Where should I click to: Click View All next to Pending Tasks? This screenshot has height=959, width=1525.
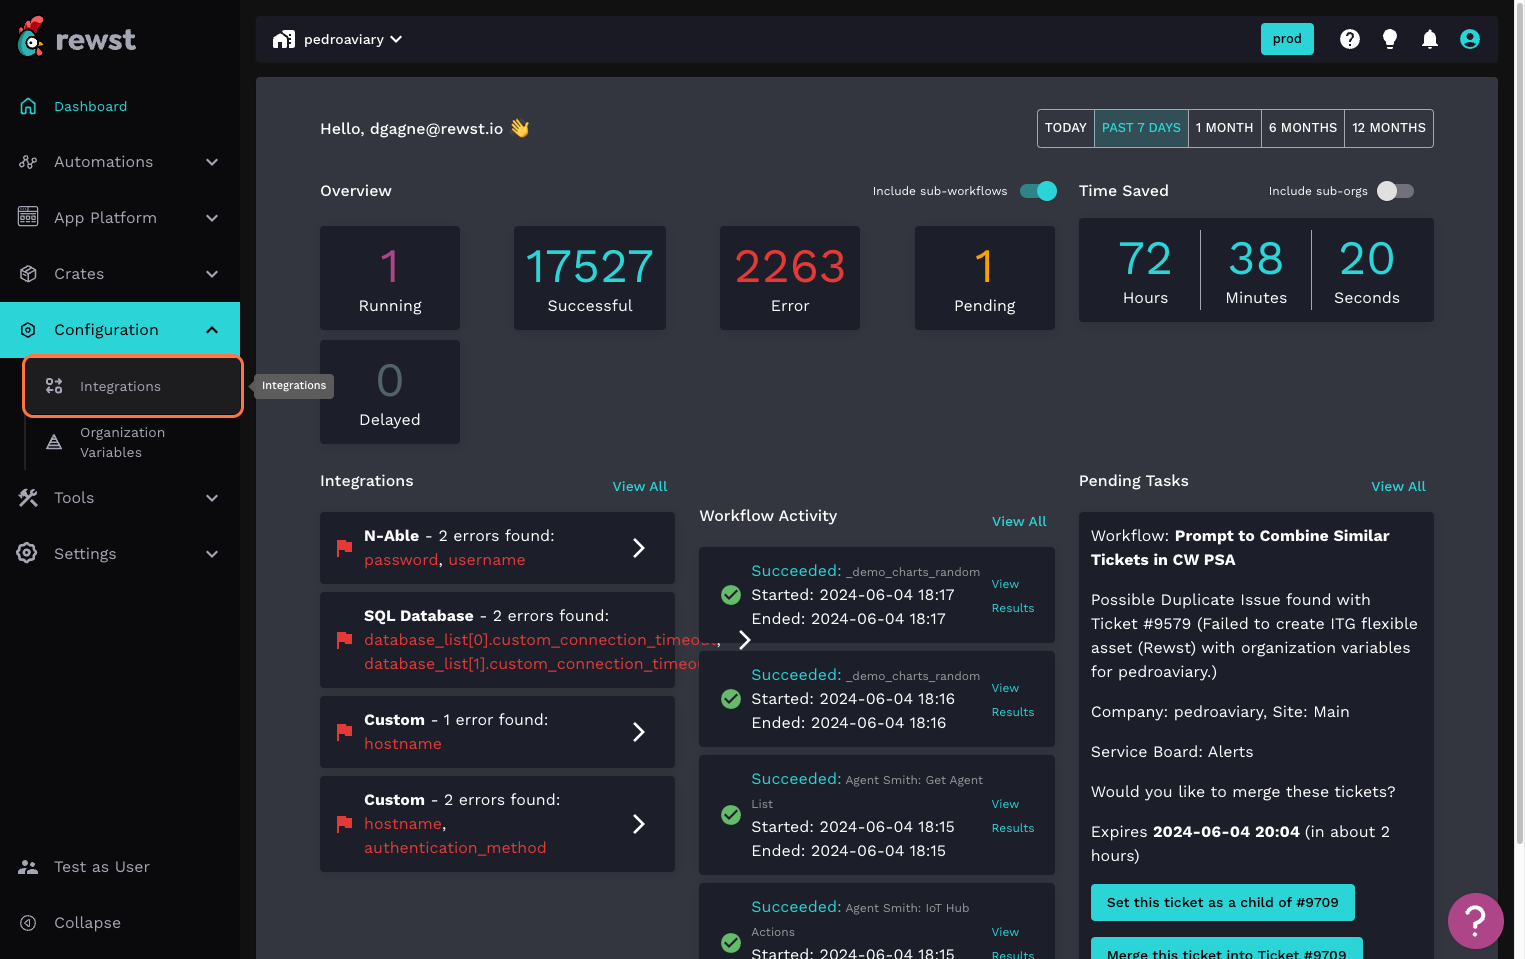[1397, 486]
